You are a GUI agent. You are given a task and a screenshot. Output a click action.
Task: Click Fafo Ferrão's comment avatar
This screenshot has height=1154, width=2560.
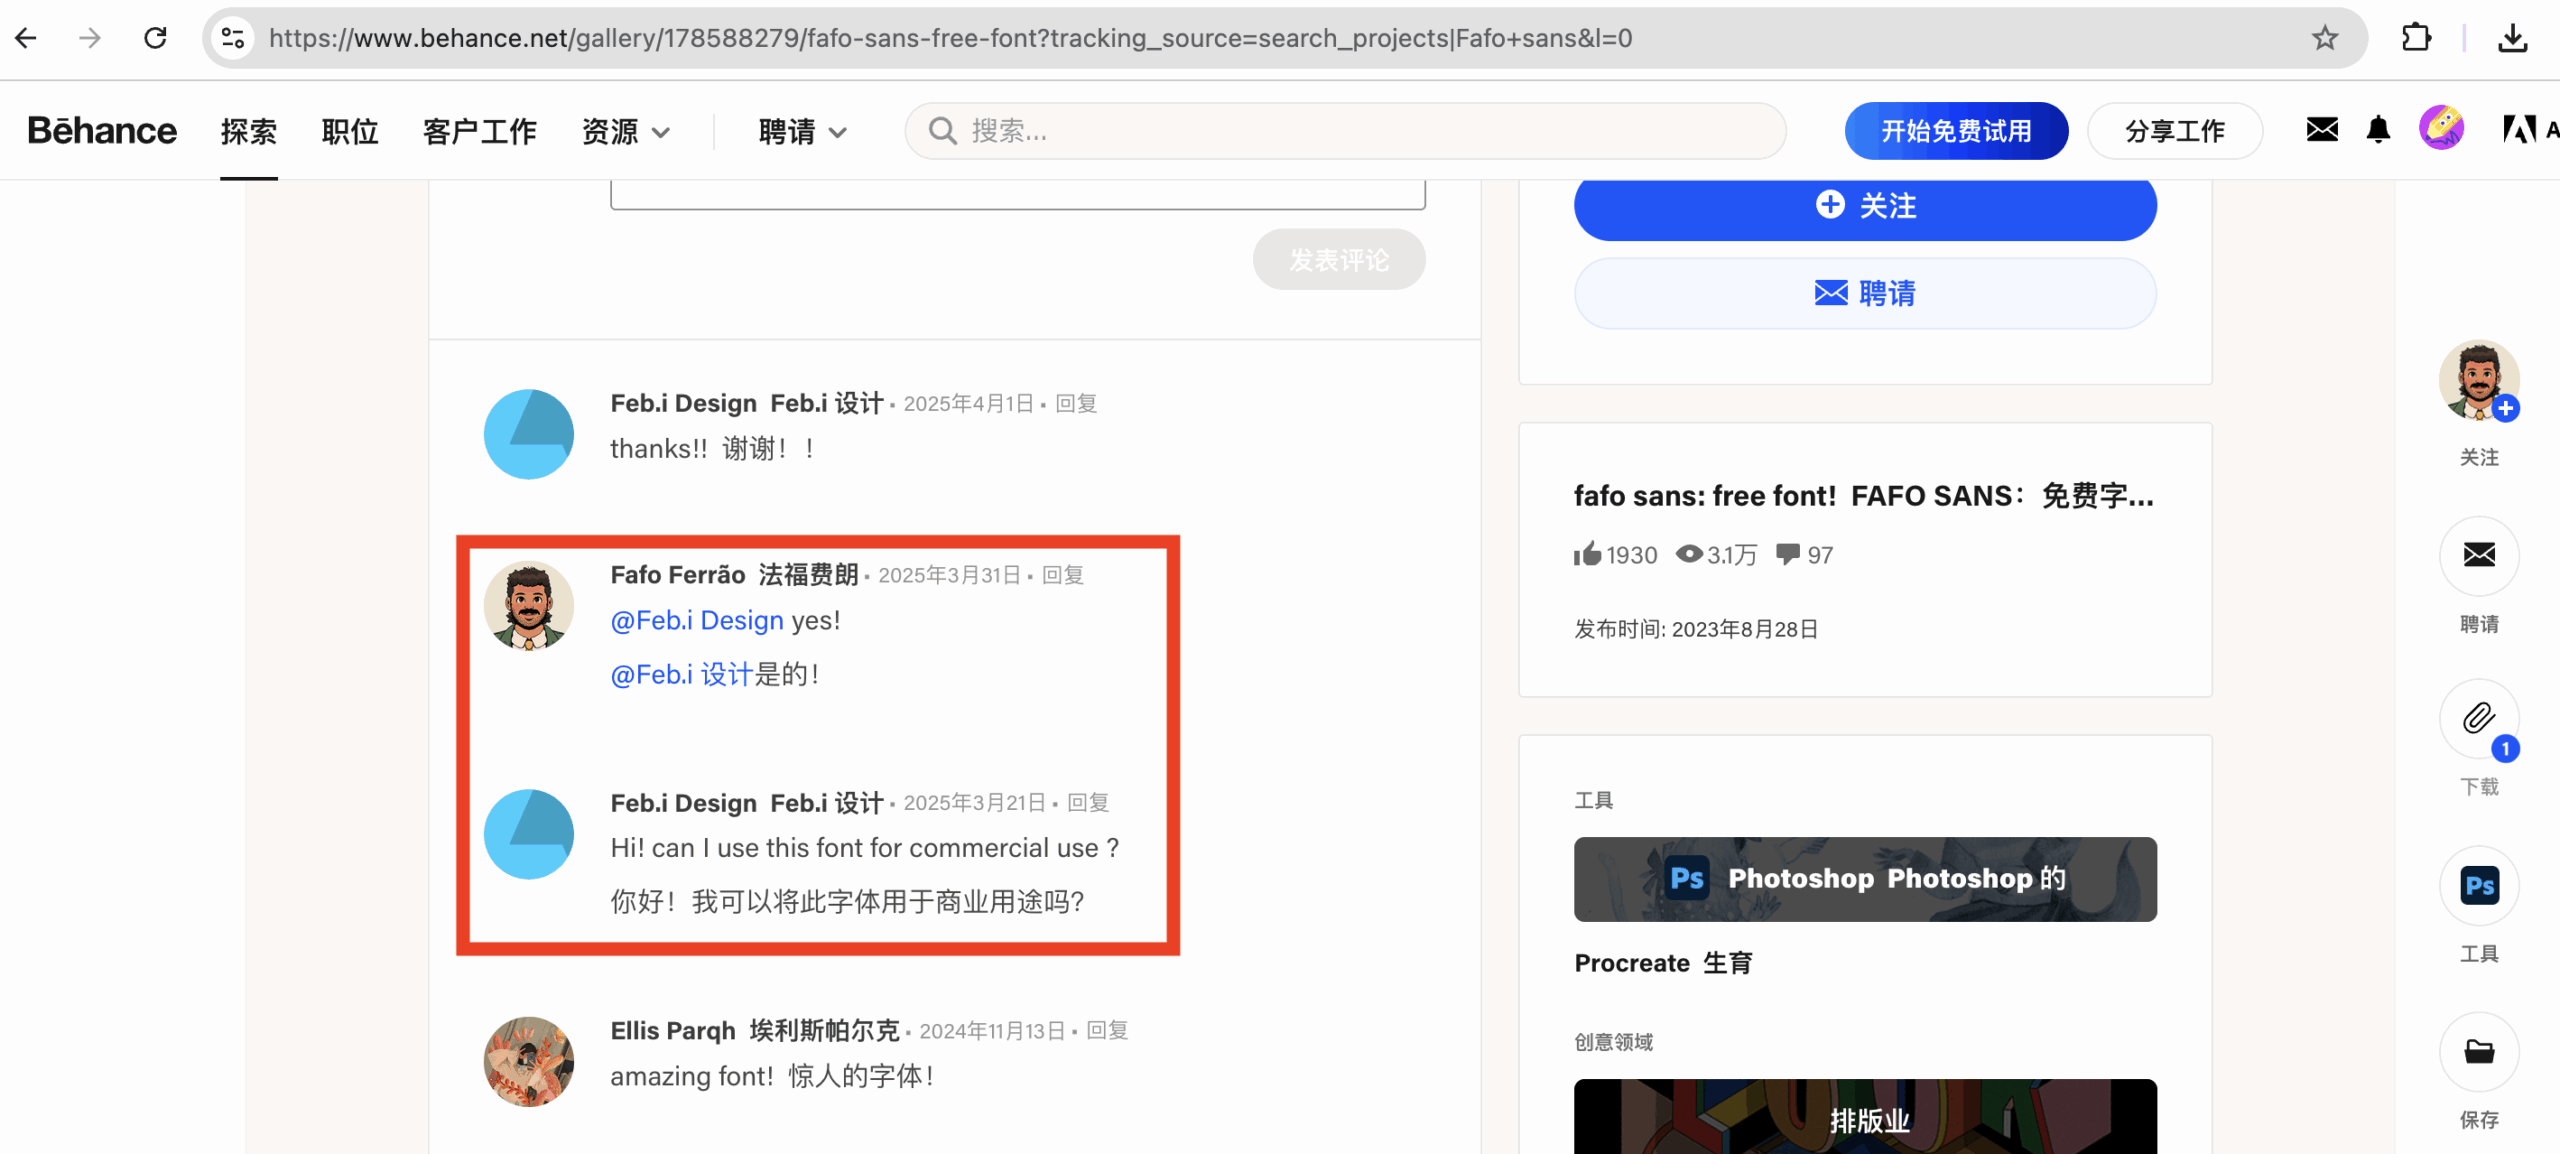click(x=529, y=605)
